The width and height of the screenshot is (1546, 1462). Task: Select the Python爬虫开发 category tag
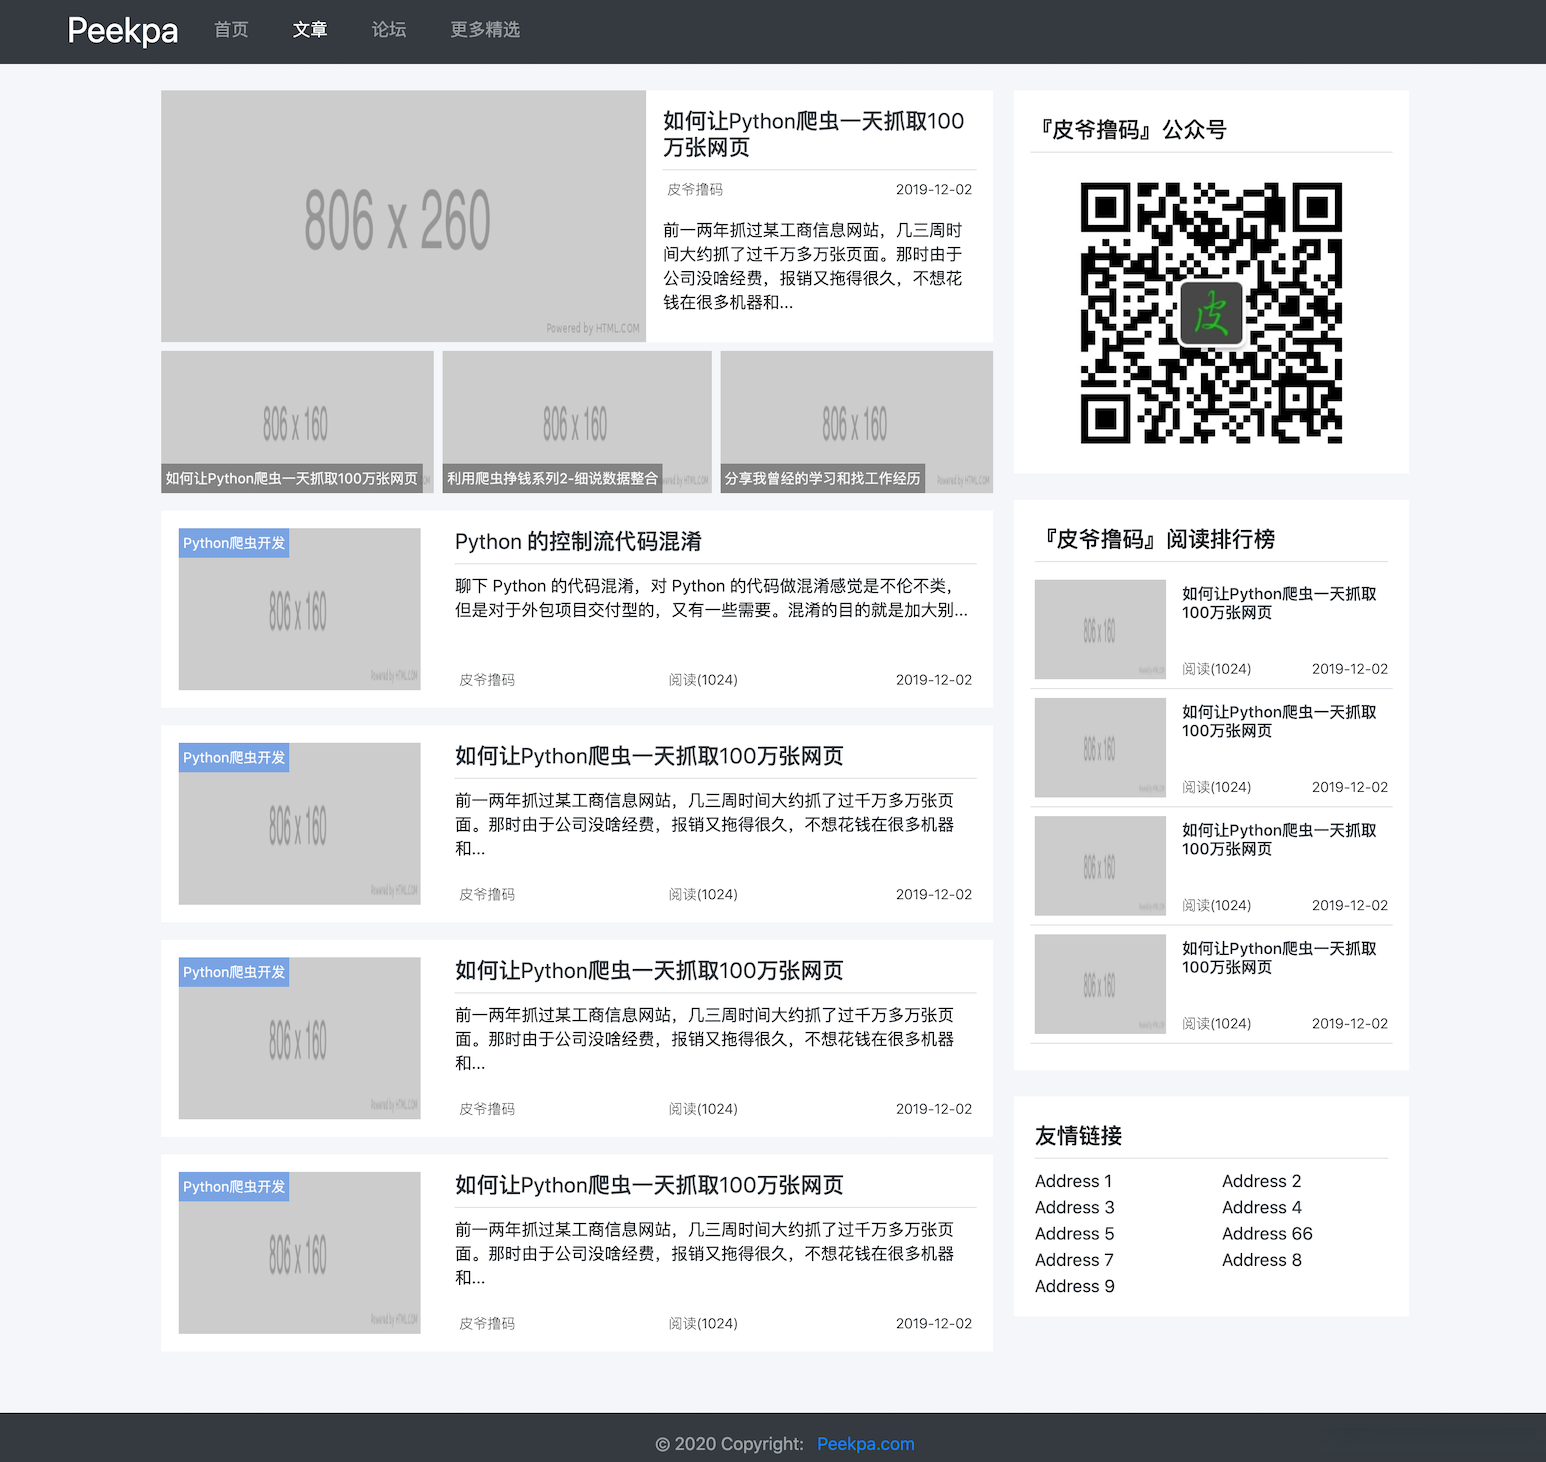point(233,543)
